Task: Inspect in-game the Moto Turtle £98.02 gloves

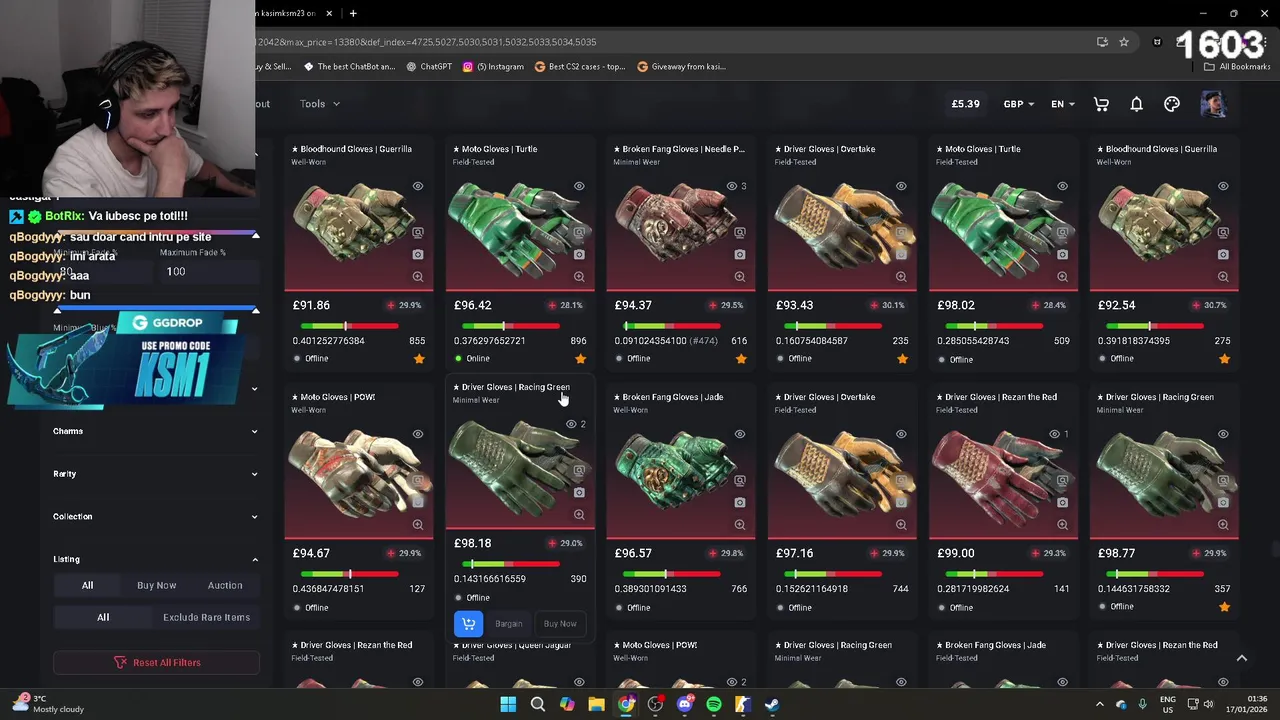Action: point(1062,232)
